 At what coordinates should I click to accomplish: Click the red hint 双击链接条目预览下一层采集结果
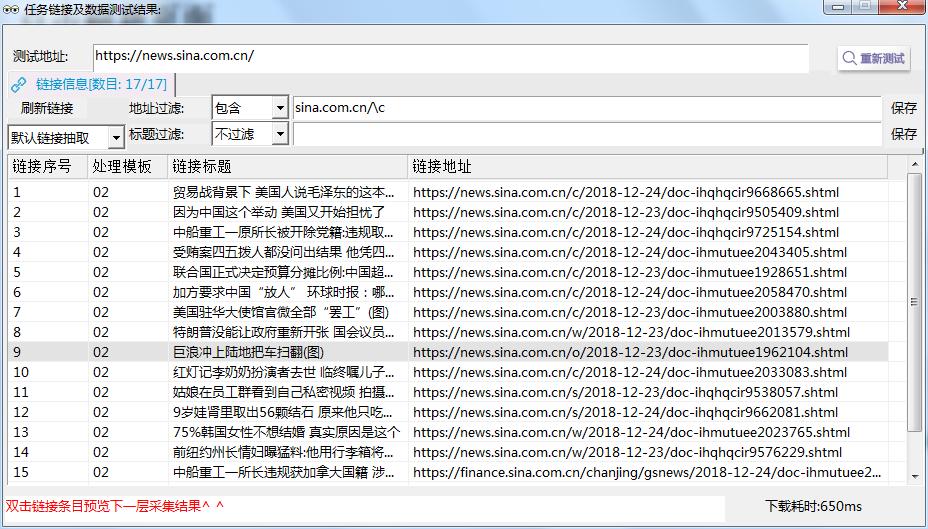click(115, 506)
